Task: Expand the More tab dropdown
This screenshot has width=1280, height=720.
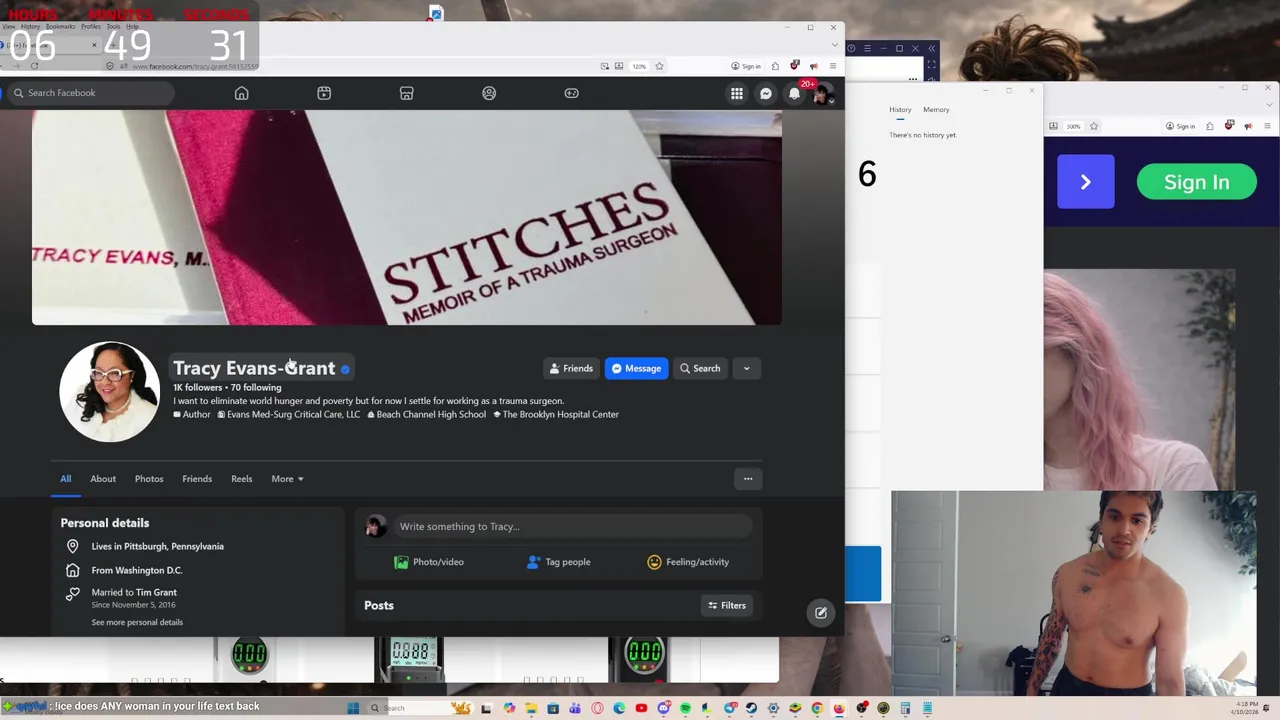Action: point(287,479)
